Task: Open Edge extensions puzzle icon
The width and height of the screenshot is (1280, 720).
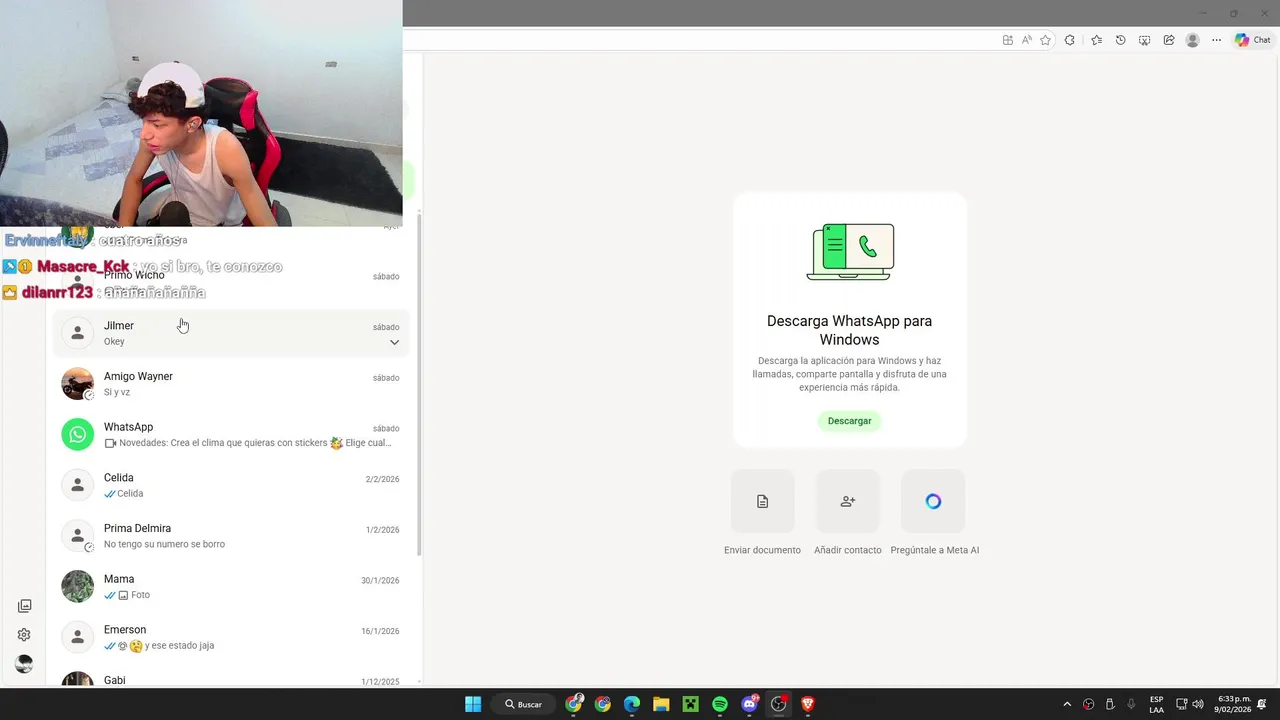Action: tap(1070, 40)
